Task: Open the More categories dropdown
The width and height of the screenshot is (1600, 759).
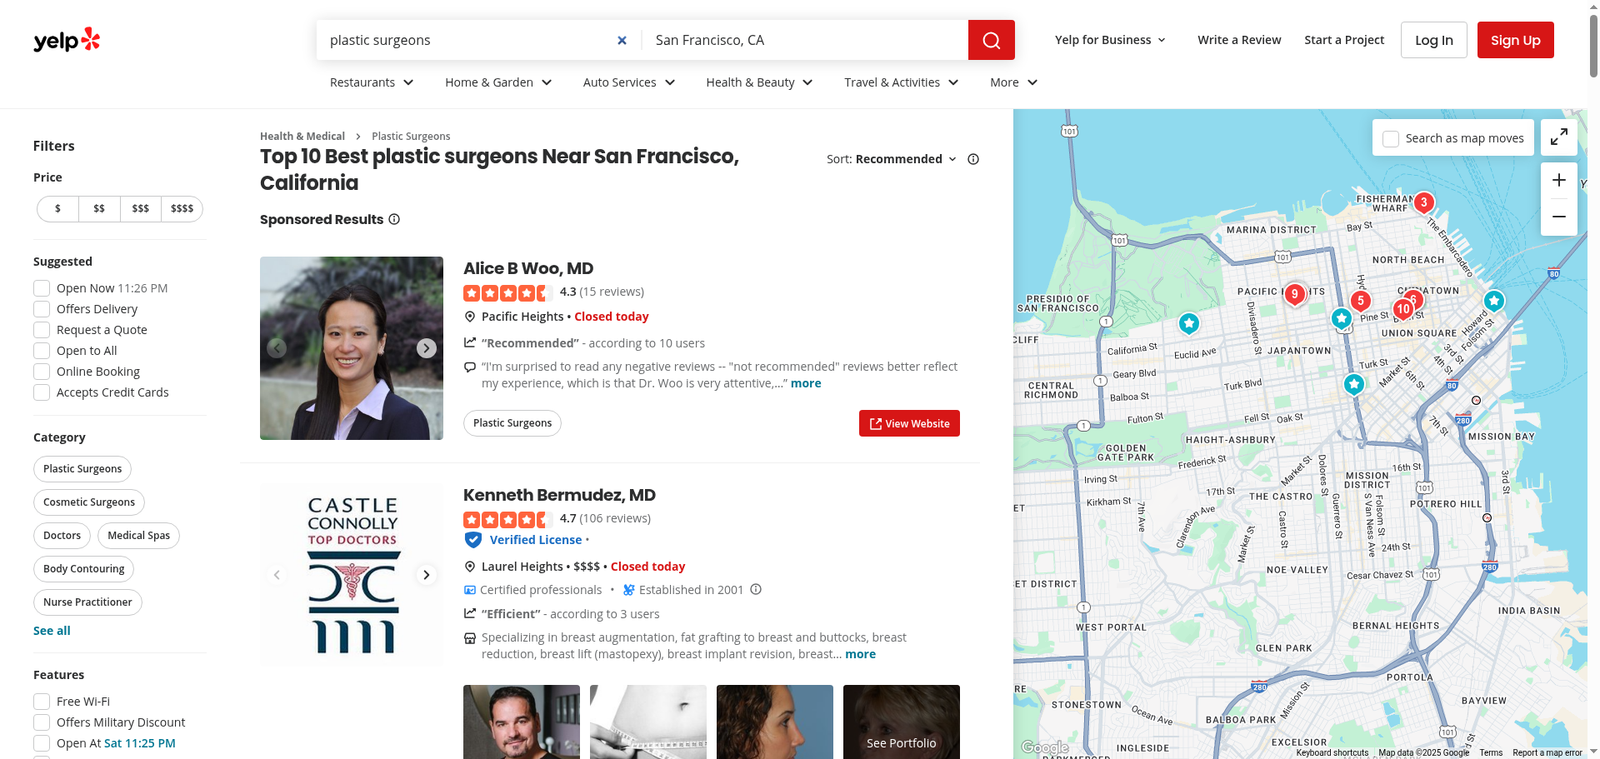Action: point(1014,82)
